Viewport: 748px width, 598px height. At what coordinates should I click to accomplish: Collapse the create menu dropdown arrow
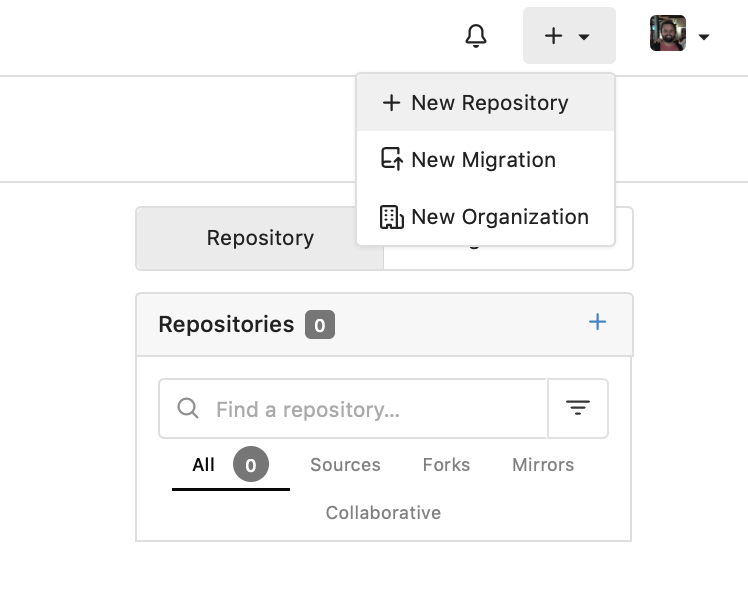584,37
